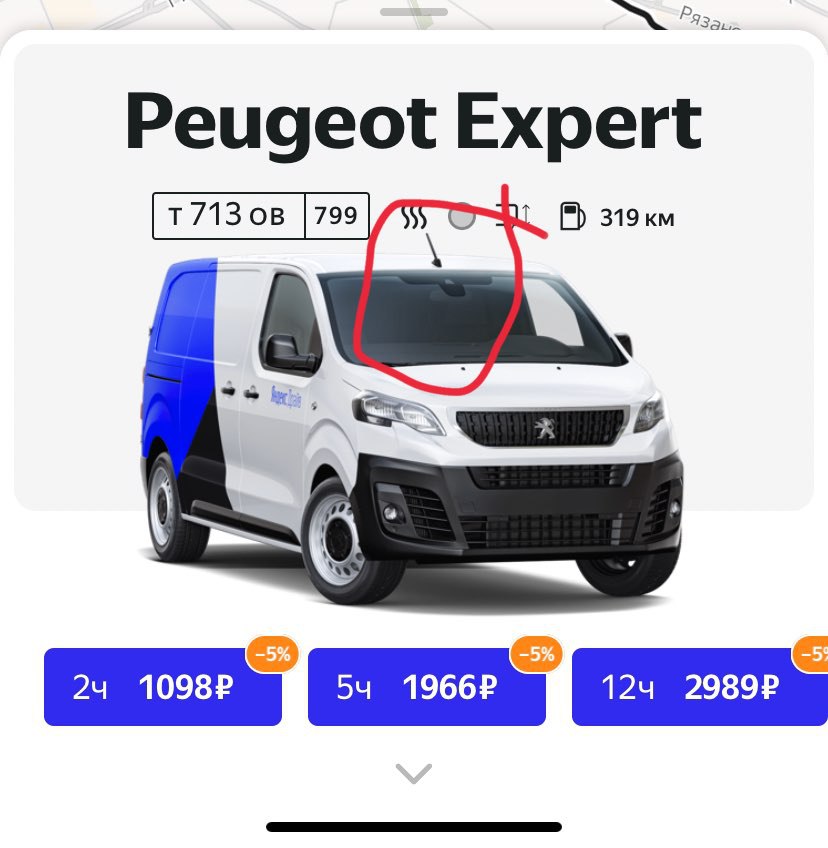The height and width of the screenshot is (848, 828).
Task: Tap the -5% badge on 2ч tariff
Action: pyautogui.click(x=273, y=654)
